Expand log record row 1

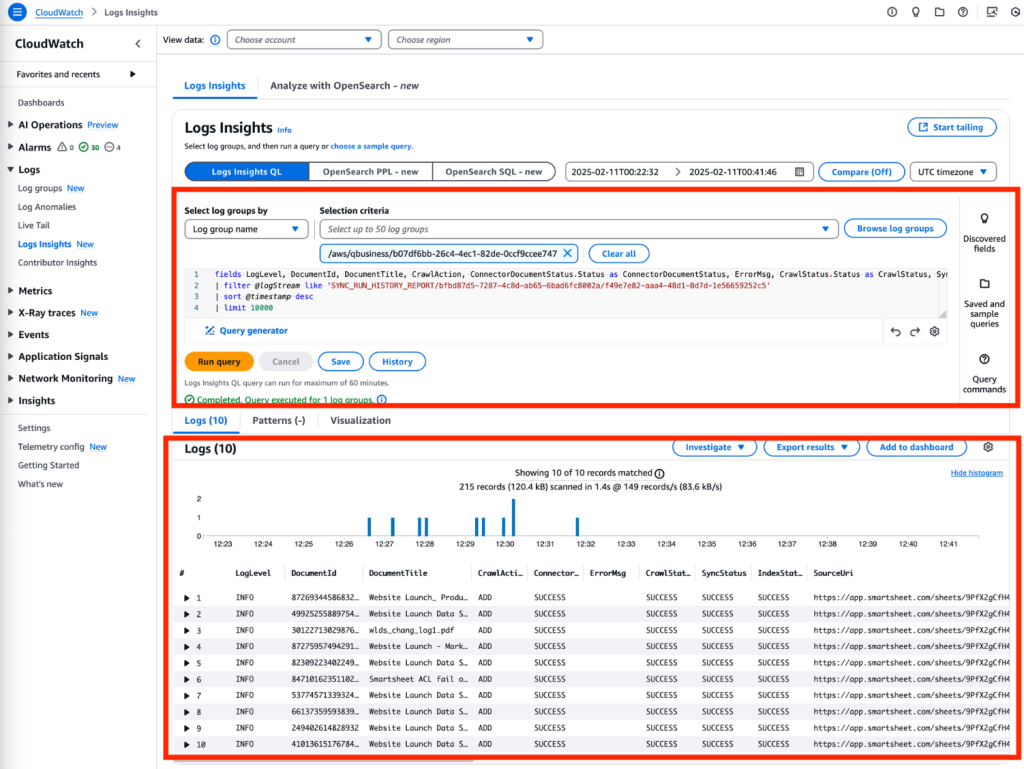point(186,598)
